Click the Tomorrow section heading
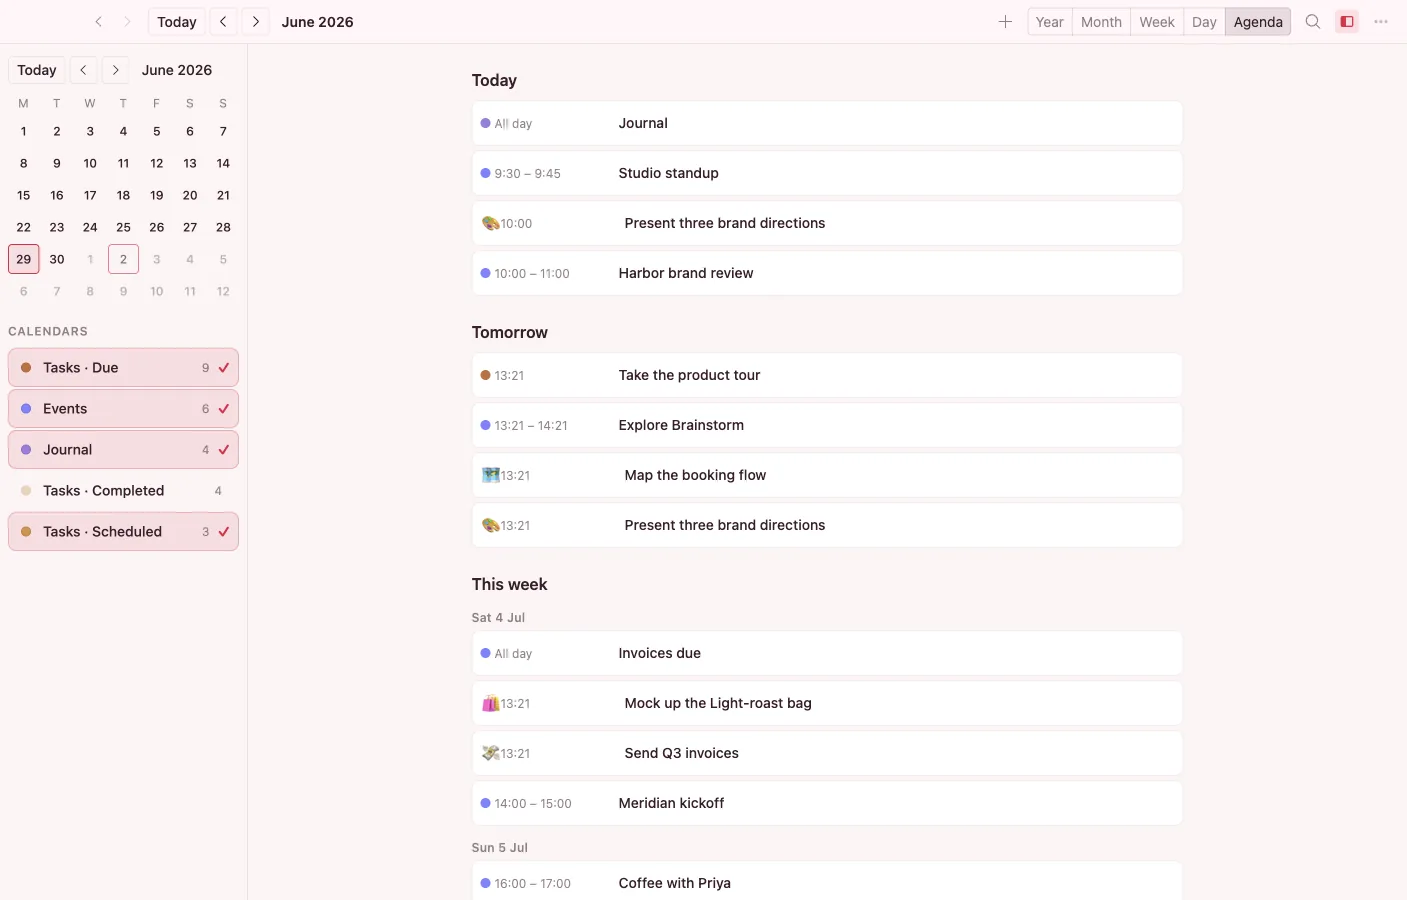 pyautogui.click(x=510, y=332)
